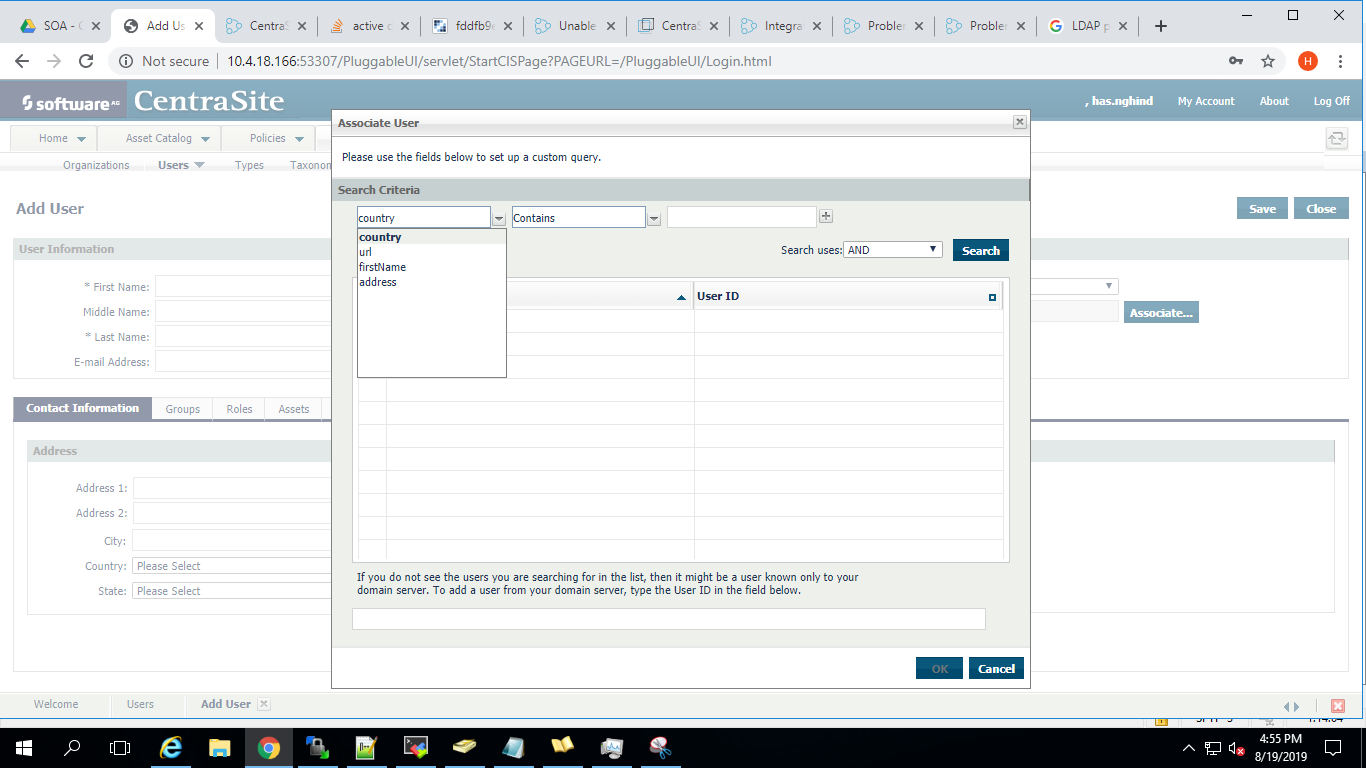Click the domain User ID text field
The width and height of the screenshot is (1366, 768).
pos(669,619)
